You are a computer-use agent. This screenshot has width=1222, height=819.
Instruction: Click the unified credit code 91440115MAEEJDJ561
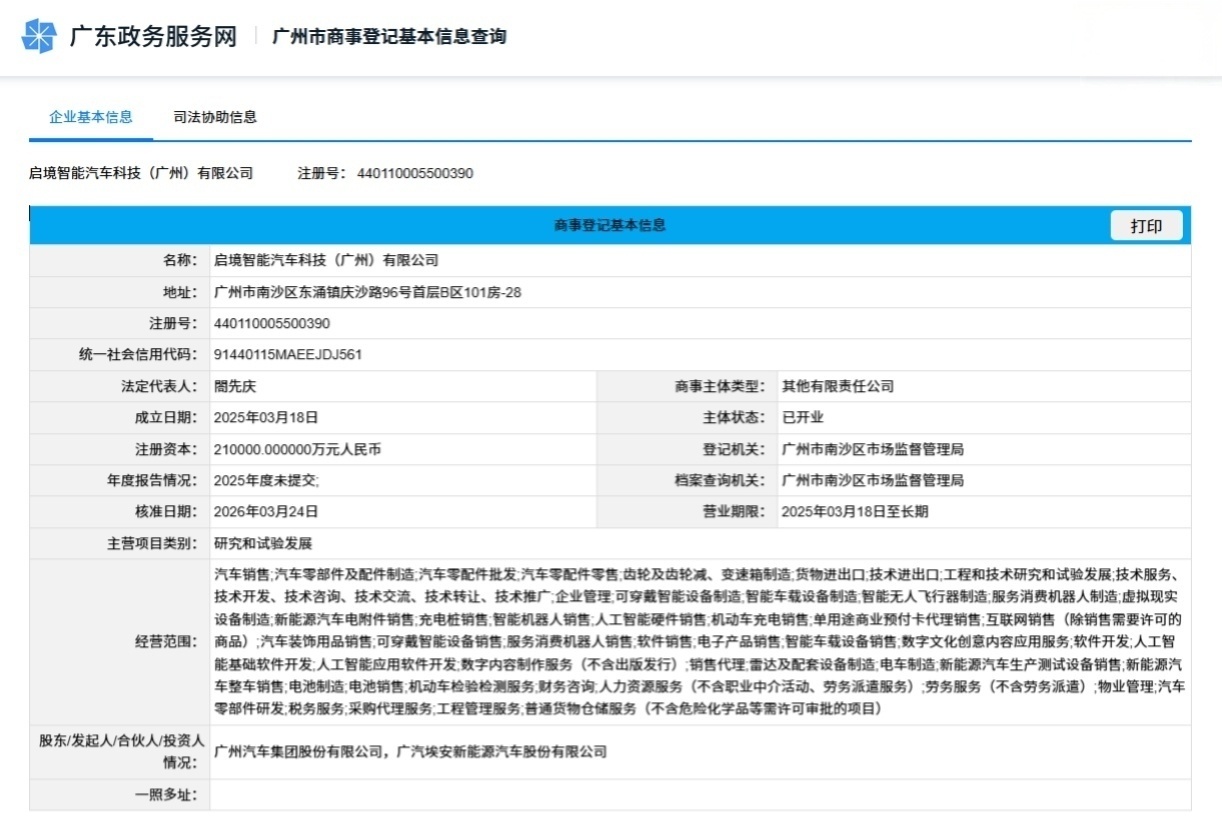pyautogui.click(x=288, y=354)
